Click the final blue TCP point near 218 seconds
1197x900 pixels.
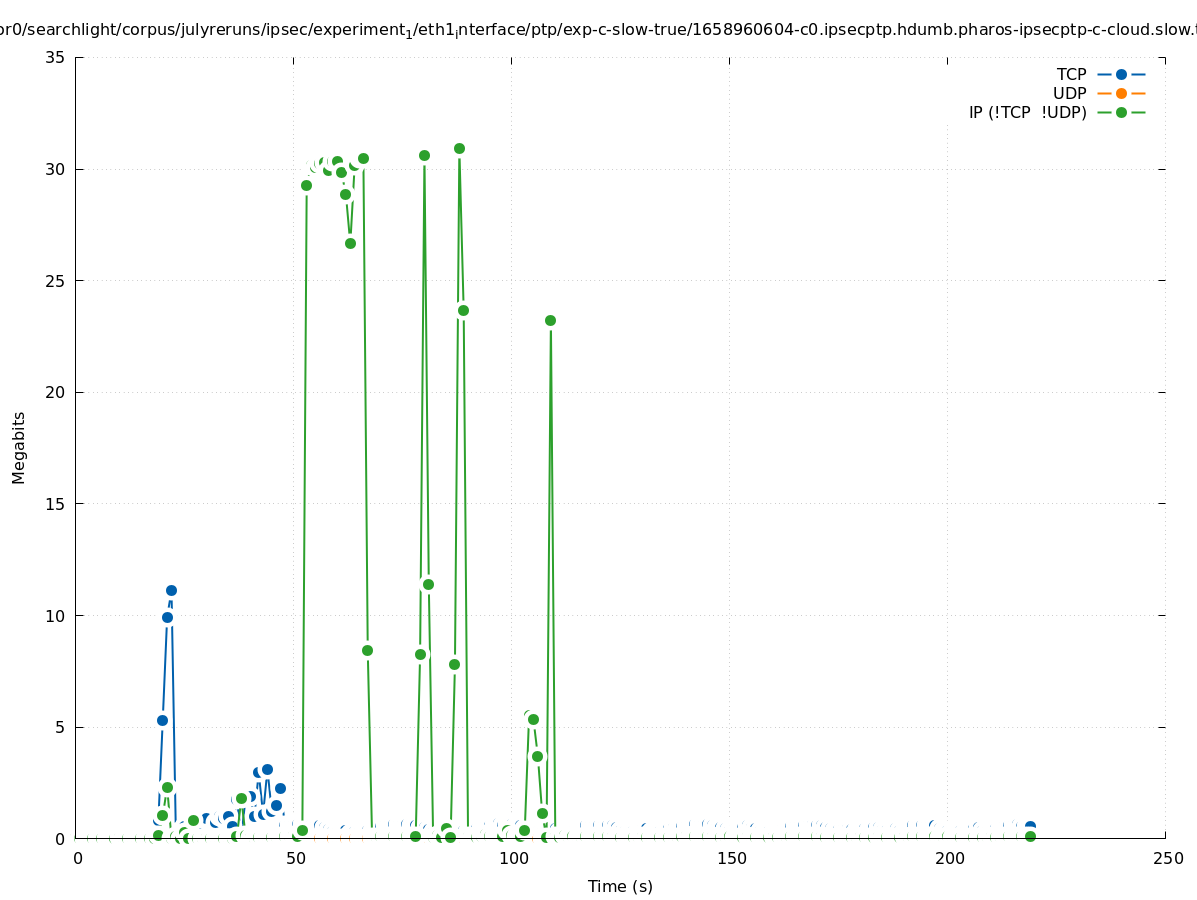pyautogui.click(x=1030, y=826)
